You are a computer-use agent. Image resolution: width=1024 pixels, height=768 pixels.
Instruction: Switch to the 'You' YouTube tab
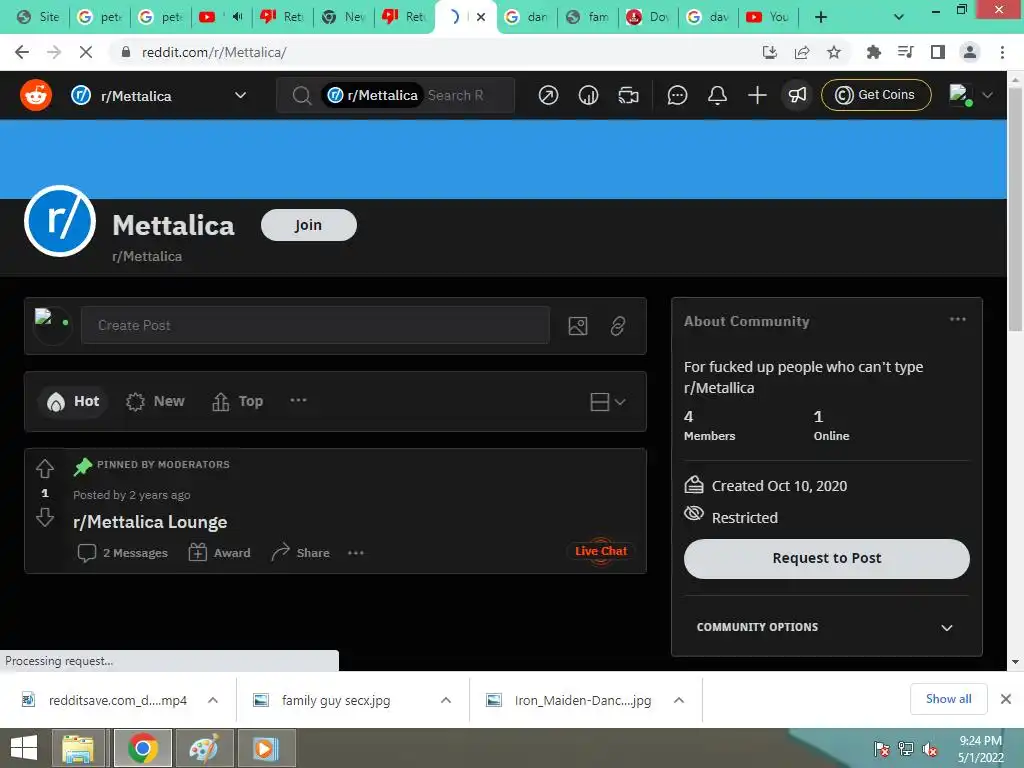[769, 17]
